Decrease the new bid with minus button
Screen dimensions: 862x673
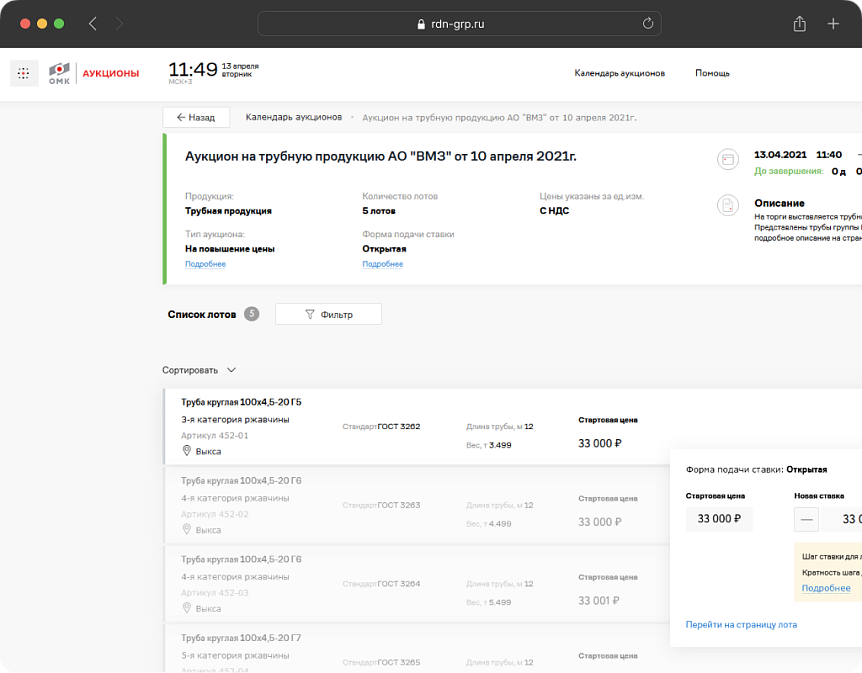pyautogui.click(x=806, y=519)
